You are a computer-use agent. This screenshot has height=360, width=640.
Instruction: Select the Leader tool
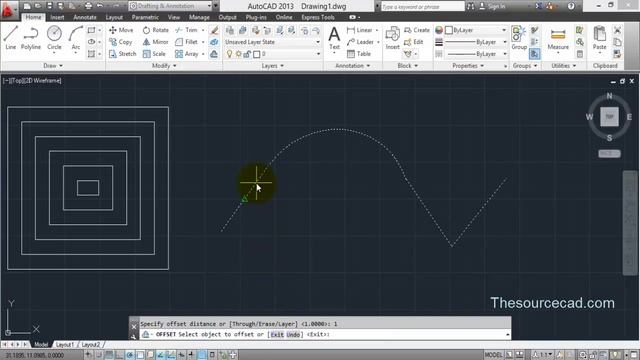pos(360,42)
